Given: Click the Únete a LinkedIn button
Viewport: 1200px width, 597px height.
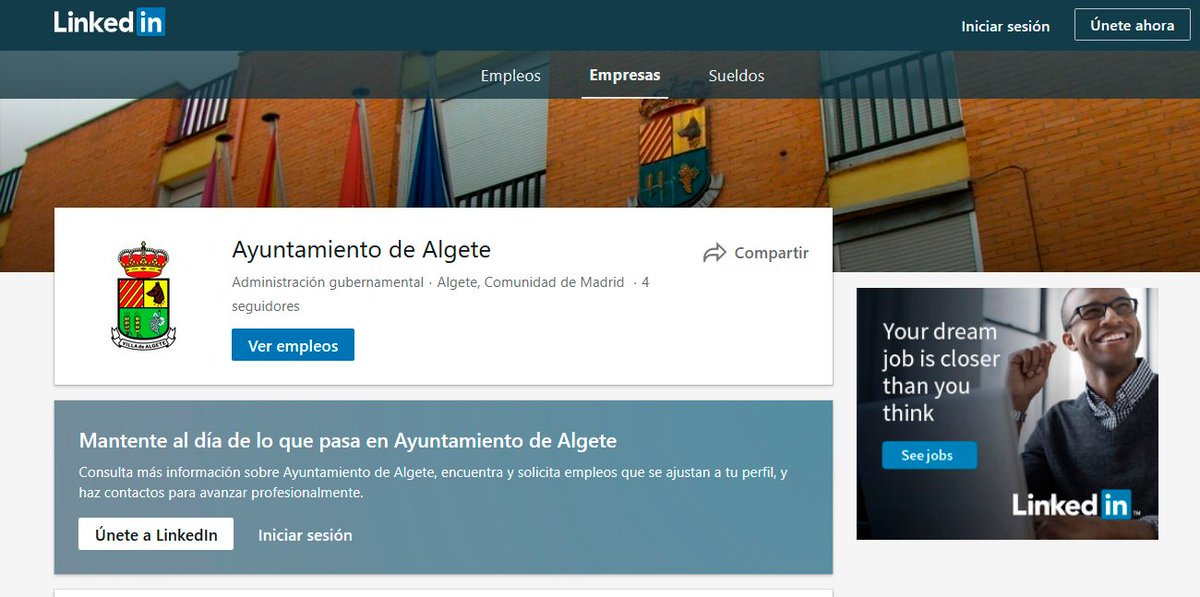Looking at the screenshot, I should tap(156, 534).
